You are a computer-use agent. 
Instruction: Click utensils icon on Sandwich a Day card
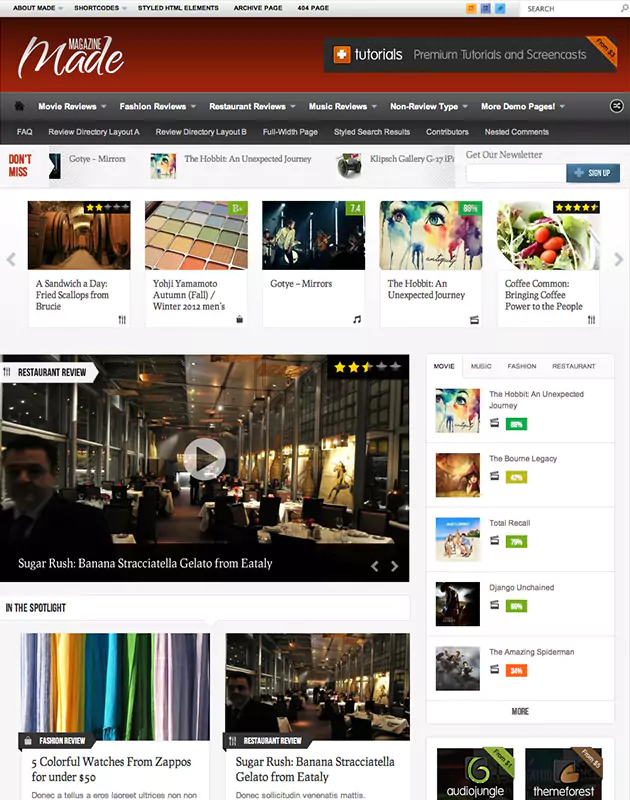pos(122,319)
